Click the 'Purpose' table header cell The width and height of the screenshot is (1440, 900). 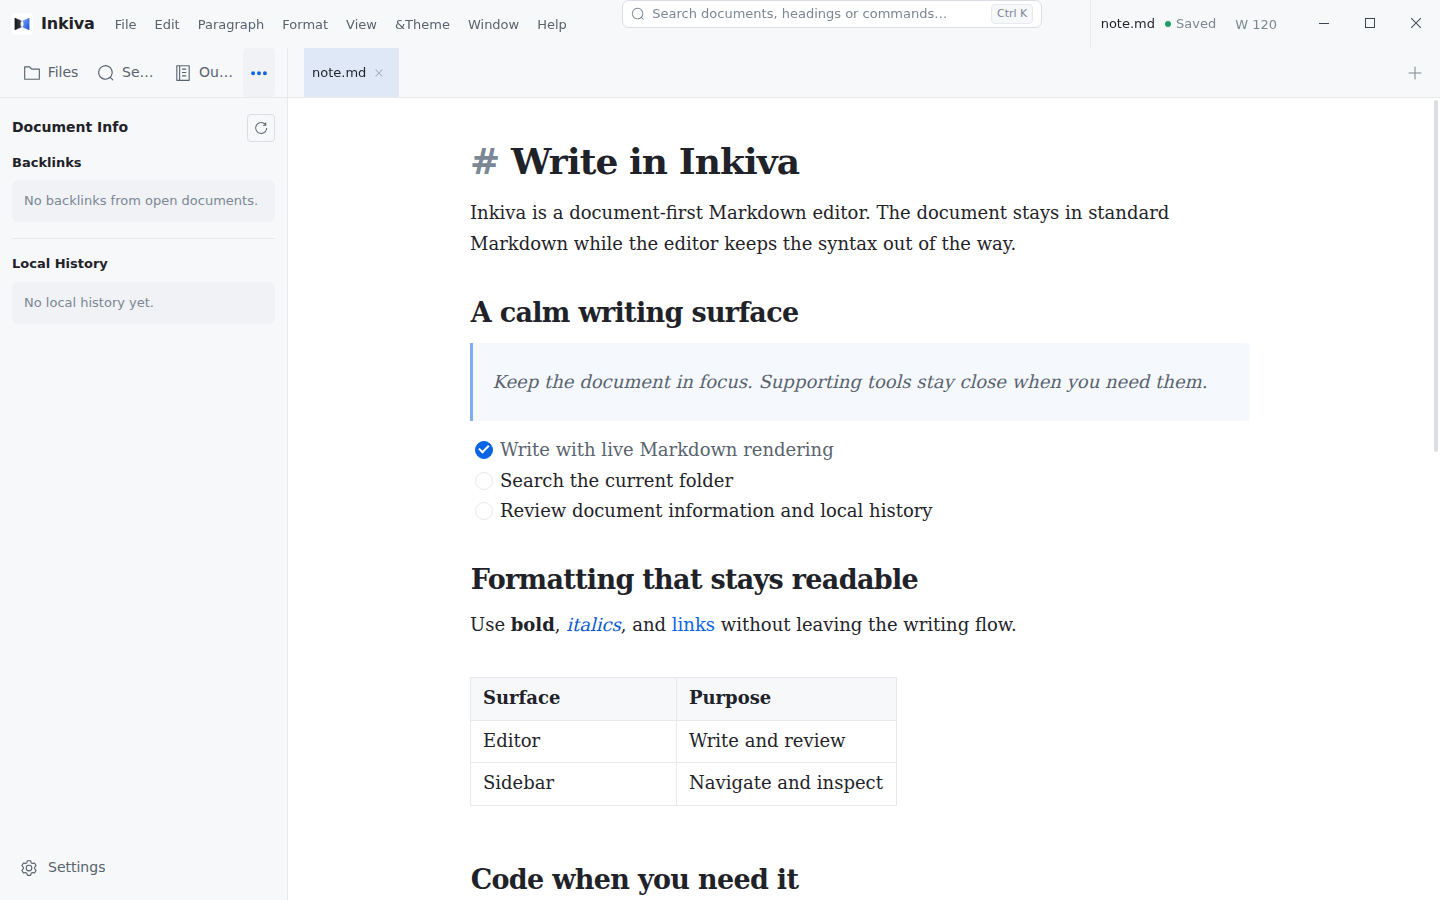click(x=786, y=698)
